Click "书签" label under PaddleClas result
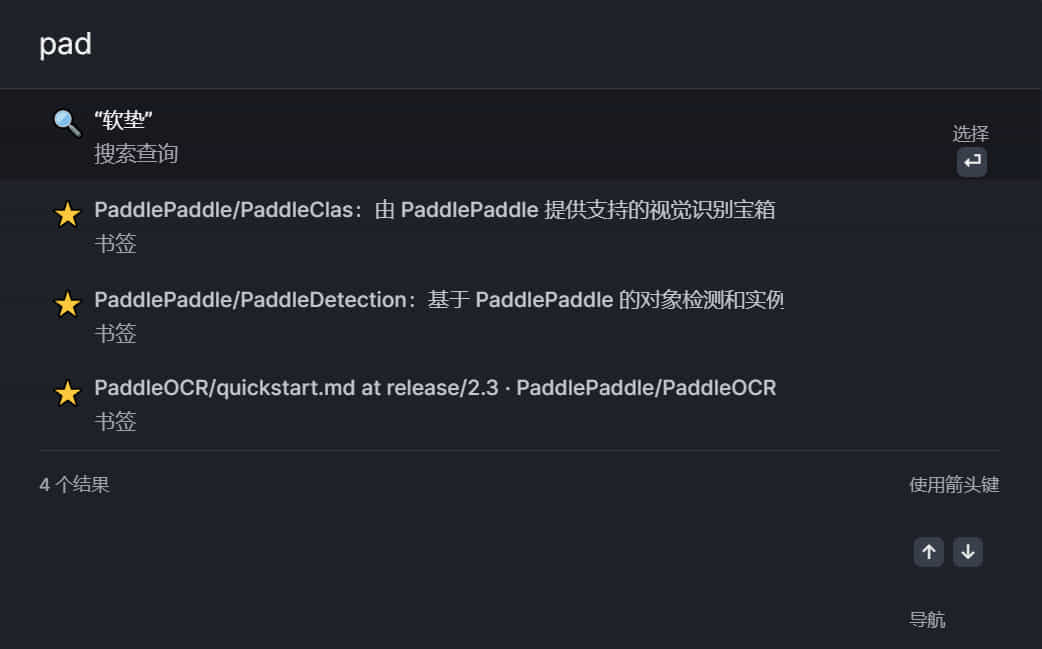1042x649 pixels. click(x=115, y=243)
